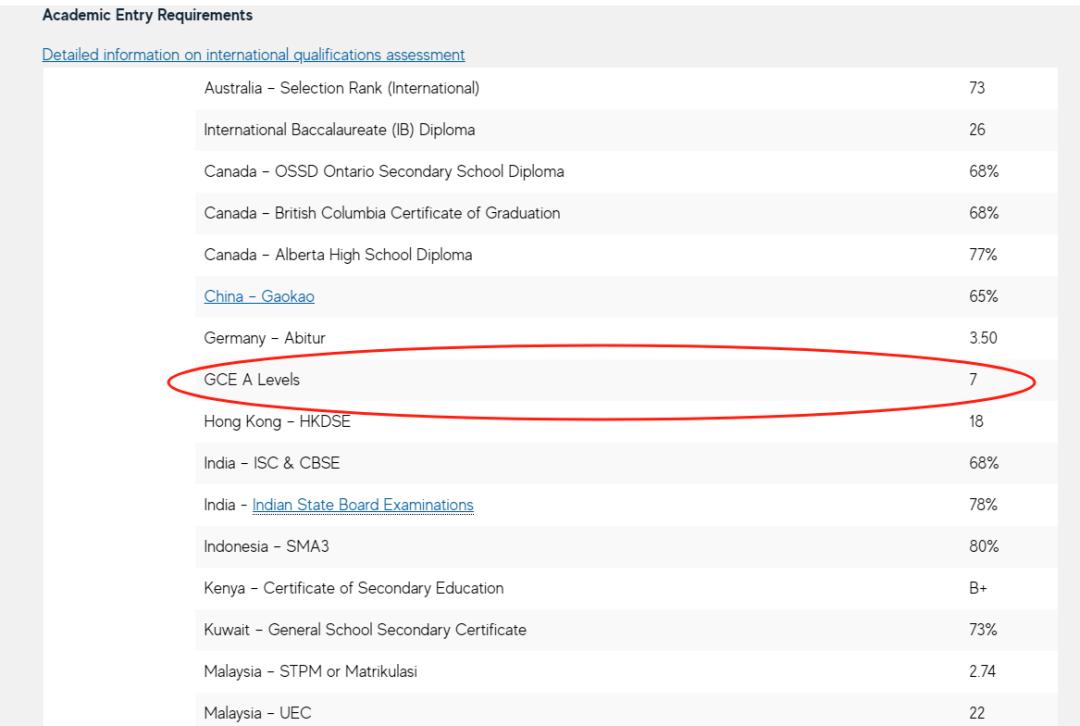The width and height of the screenshot is (1080, 726).
Task: Click the Kenya B+ grade value
Action: pyautogui.click(x=978, y=589)
